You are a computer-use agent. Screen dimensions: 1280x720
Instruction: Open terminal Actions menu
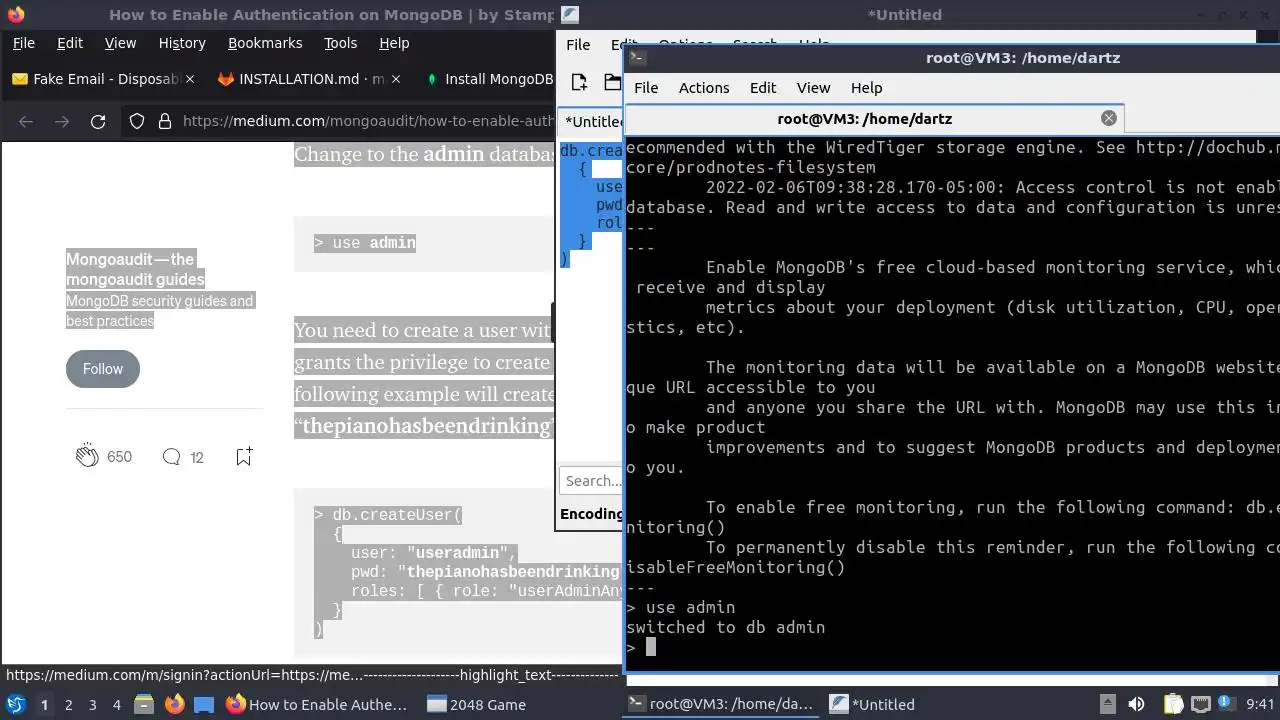[x=704, y=87]
